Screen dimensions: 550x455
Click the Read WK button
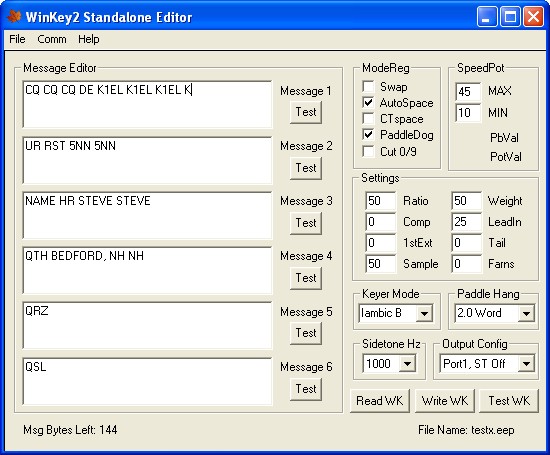click(x=380, y=401)
